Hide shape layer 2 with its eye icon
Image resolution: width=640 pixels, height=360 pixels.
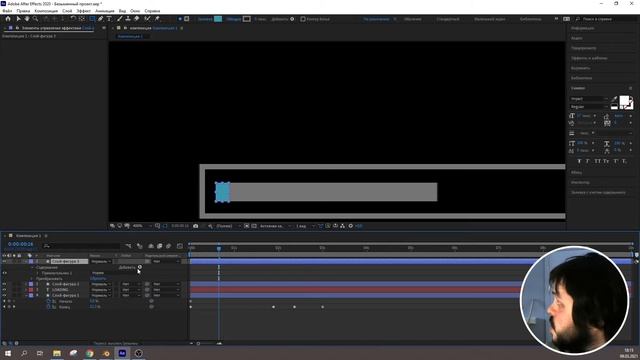point(4,284)
